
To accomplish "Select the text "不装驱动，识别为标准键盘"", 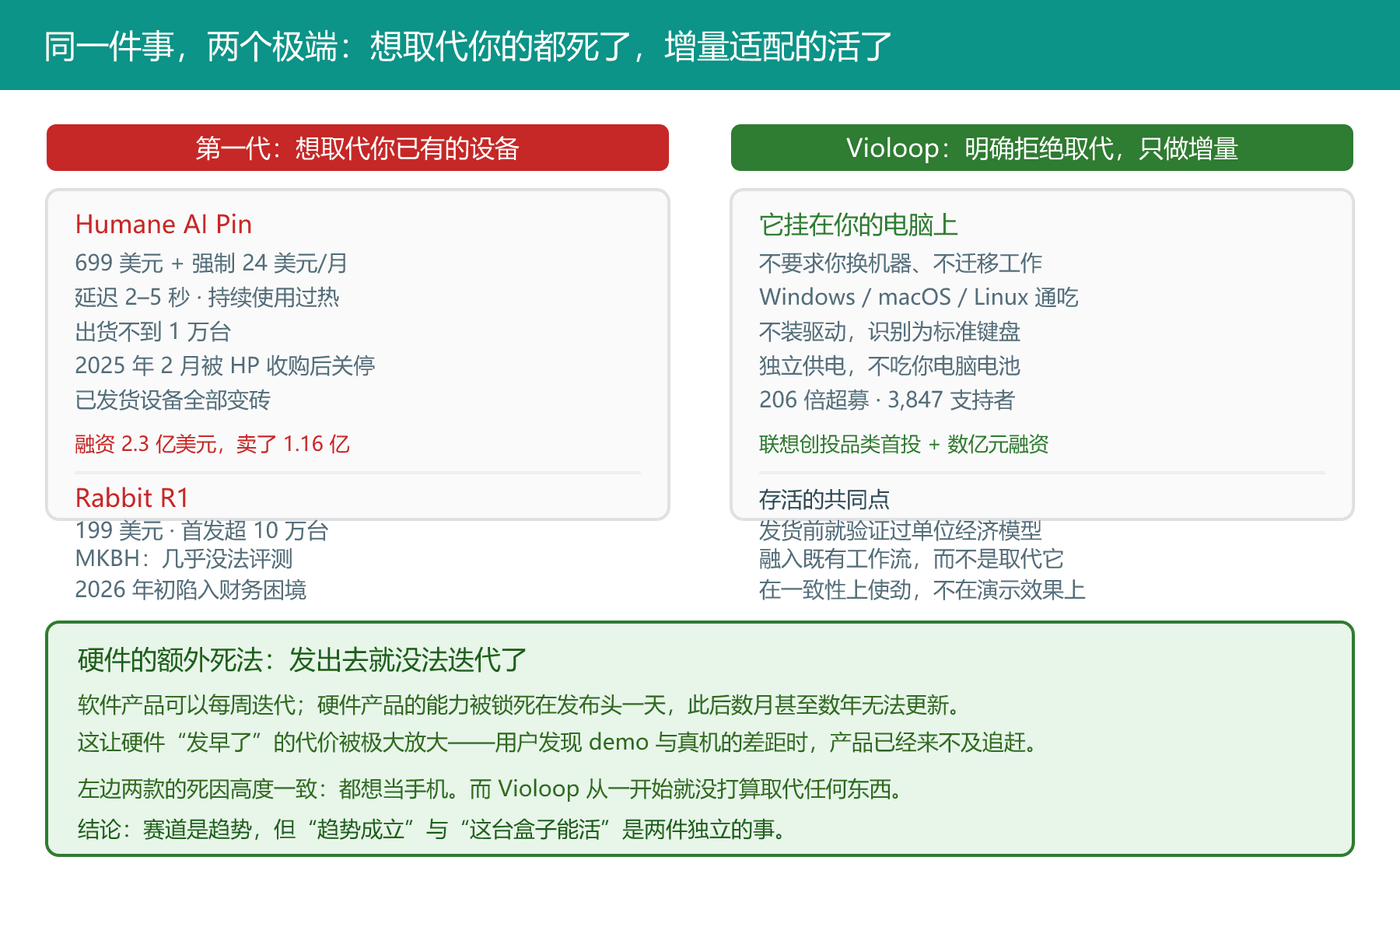I will coord(890,331).
